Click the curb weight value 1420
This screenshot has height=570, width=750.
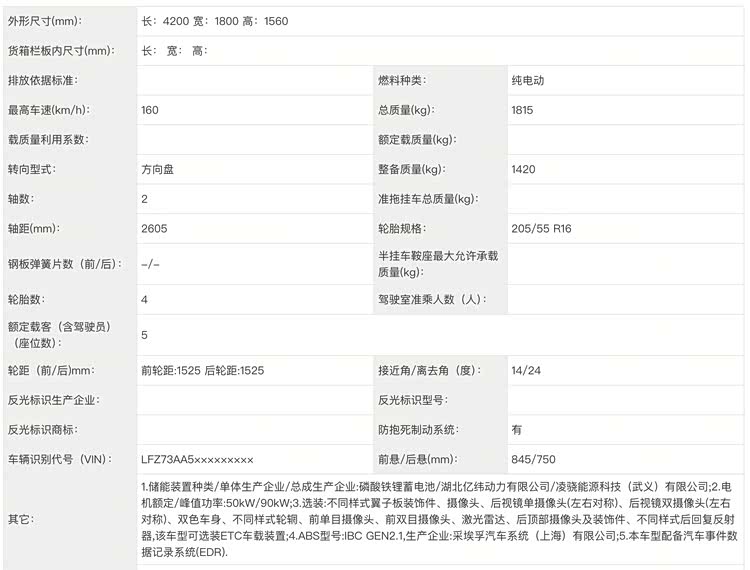(x=523, y=170)
